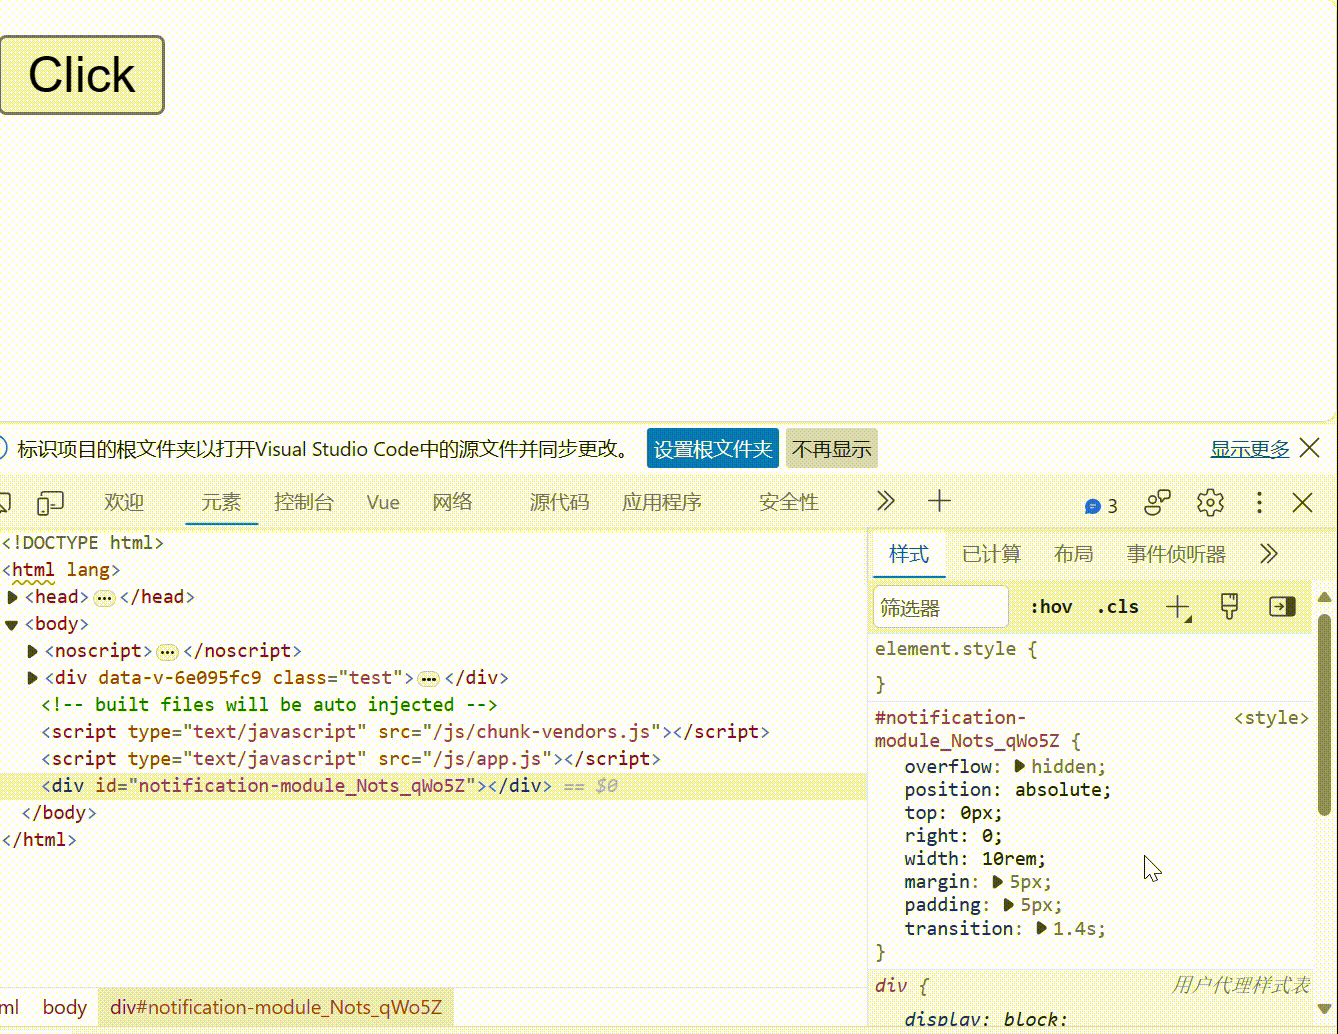1338x1034 pixels.
Task: Toggle the computed styles sidebar icon
Action: [1282, 606]
